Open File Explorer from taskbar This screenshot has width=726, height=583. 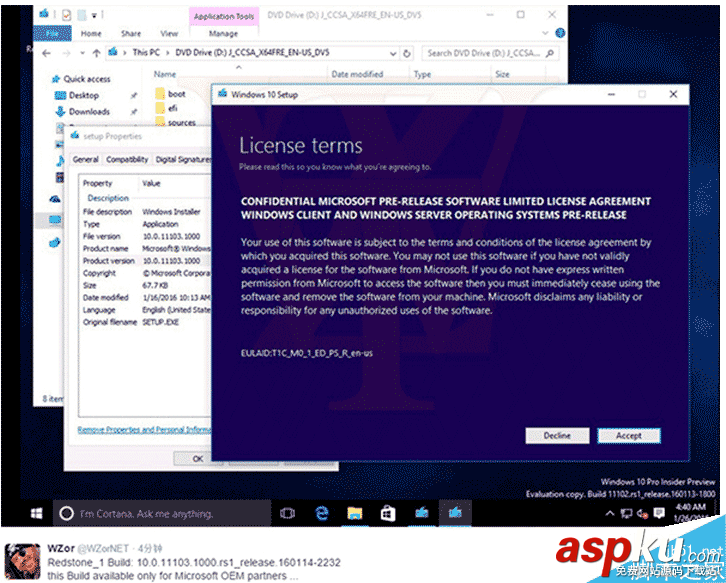click(x=355, y=514)
